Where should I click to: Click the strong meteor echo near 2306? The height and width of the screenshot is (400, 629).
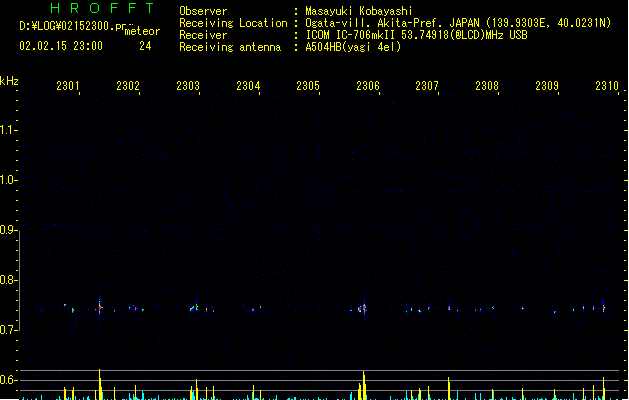tap(363, 309)
